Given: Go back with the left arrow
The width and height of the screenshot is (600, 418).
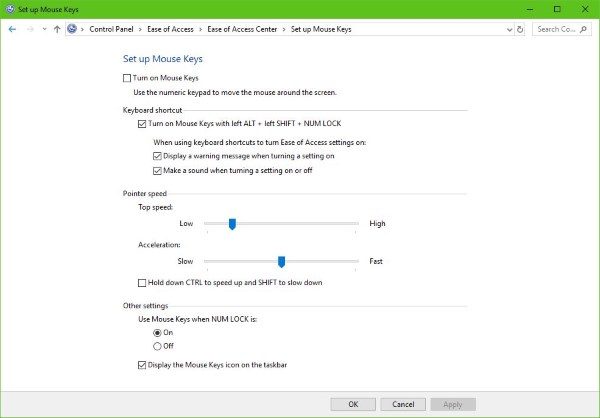Looking at the screenshot, I should [12, 29].
